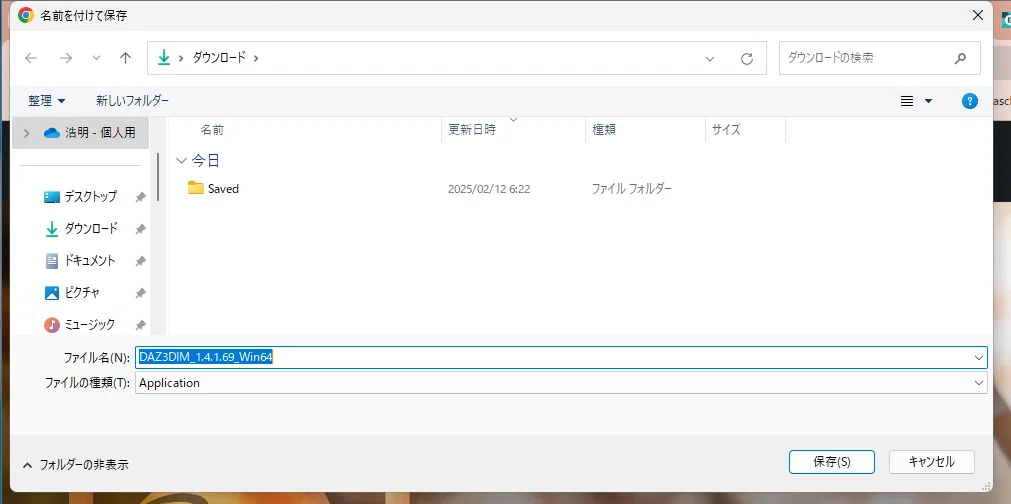Click the pin icon beside ピクチャ
The image size is (1011, 504).
140,293
